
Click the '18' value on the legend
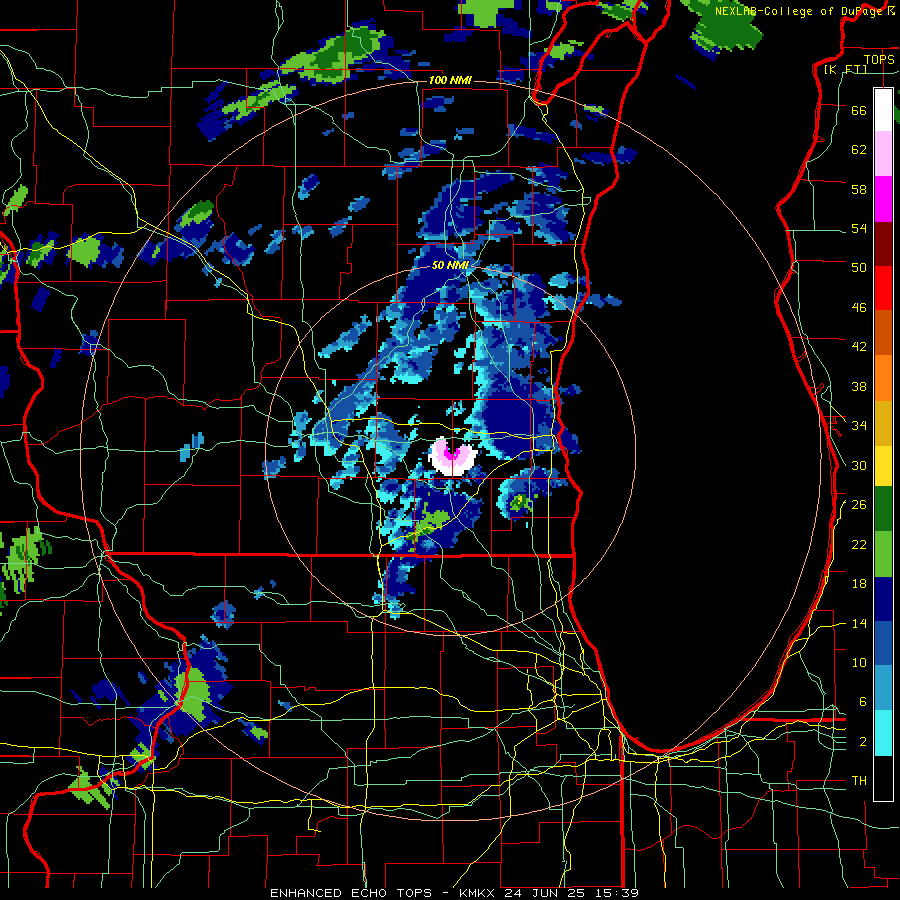click(x=859, y=584)
